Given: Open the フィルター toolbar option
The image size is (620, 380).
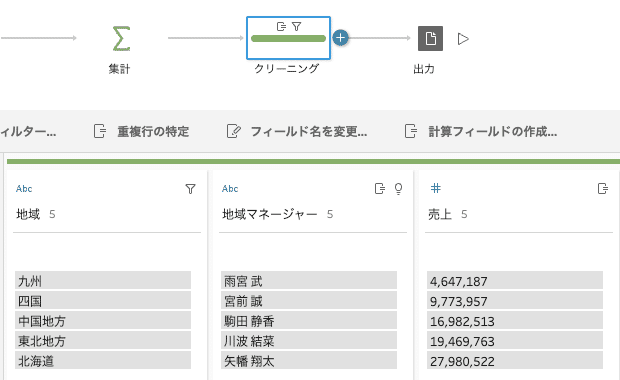Looking at the screenshot, I should (28, 131).
